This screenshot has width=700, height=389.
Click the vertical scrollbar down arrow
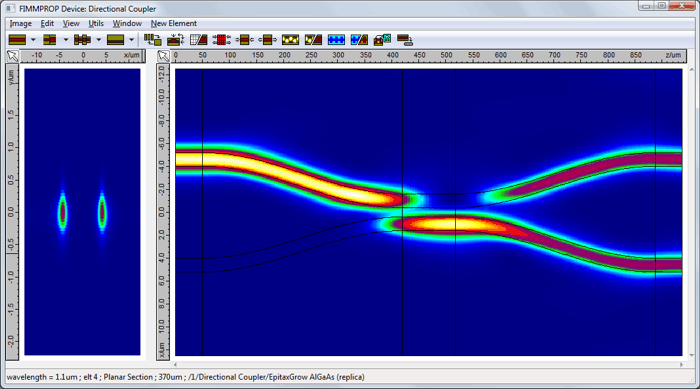click(x=692, y=356)
